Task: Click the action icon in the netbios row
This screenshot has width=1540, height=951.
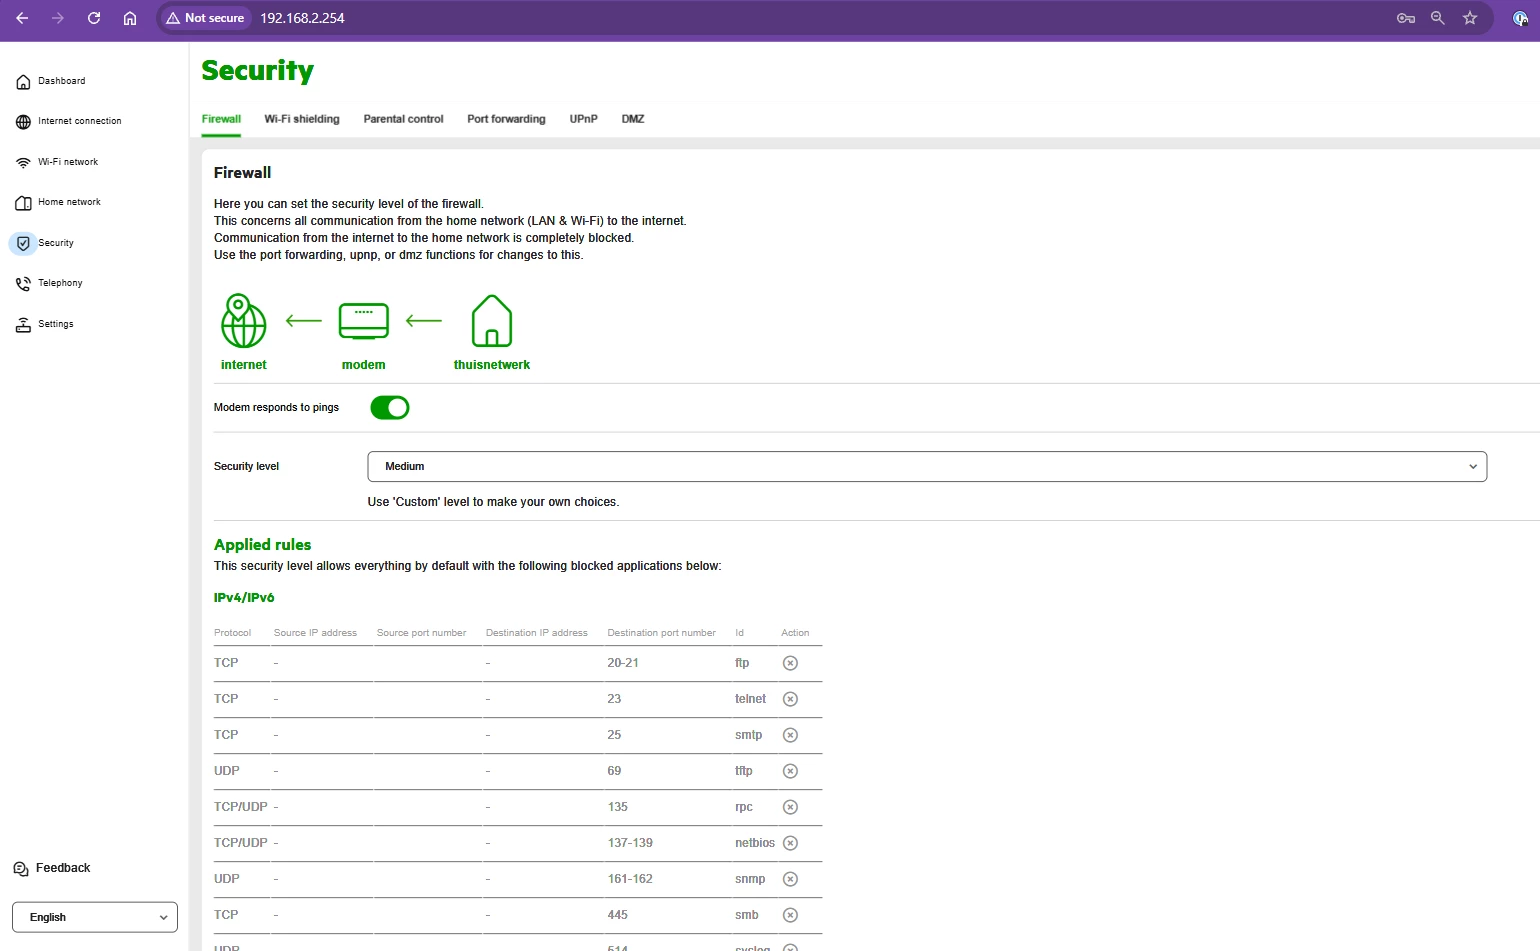Action: 790,843
